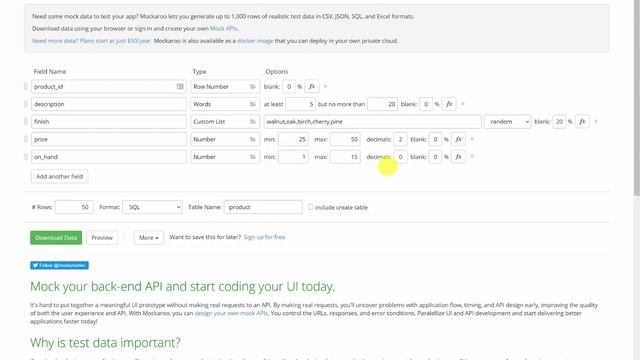The height and width of the screenshot is (360, 640).
Task: Click the product_id blank percentage input
Action: pos(289,87)
